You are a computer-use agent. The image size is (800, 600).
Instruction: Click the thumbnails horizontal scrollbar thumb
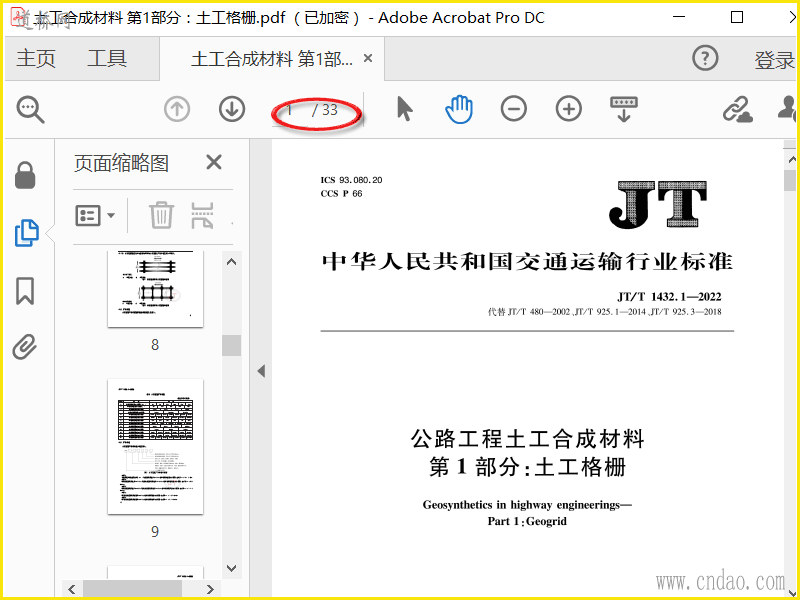pos(132,588)
